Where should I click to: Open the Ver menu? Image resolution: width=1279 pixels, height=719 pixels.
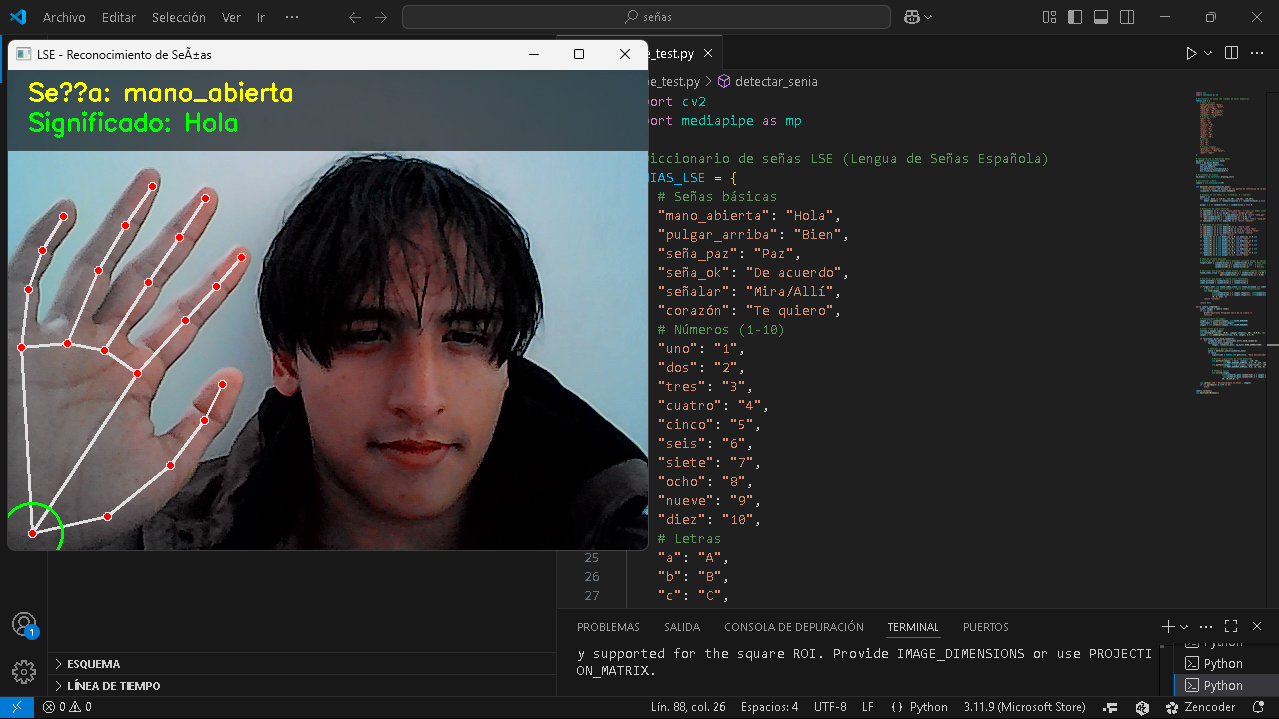pos(231,17)
